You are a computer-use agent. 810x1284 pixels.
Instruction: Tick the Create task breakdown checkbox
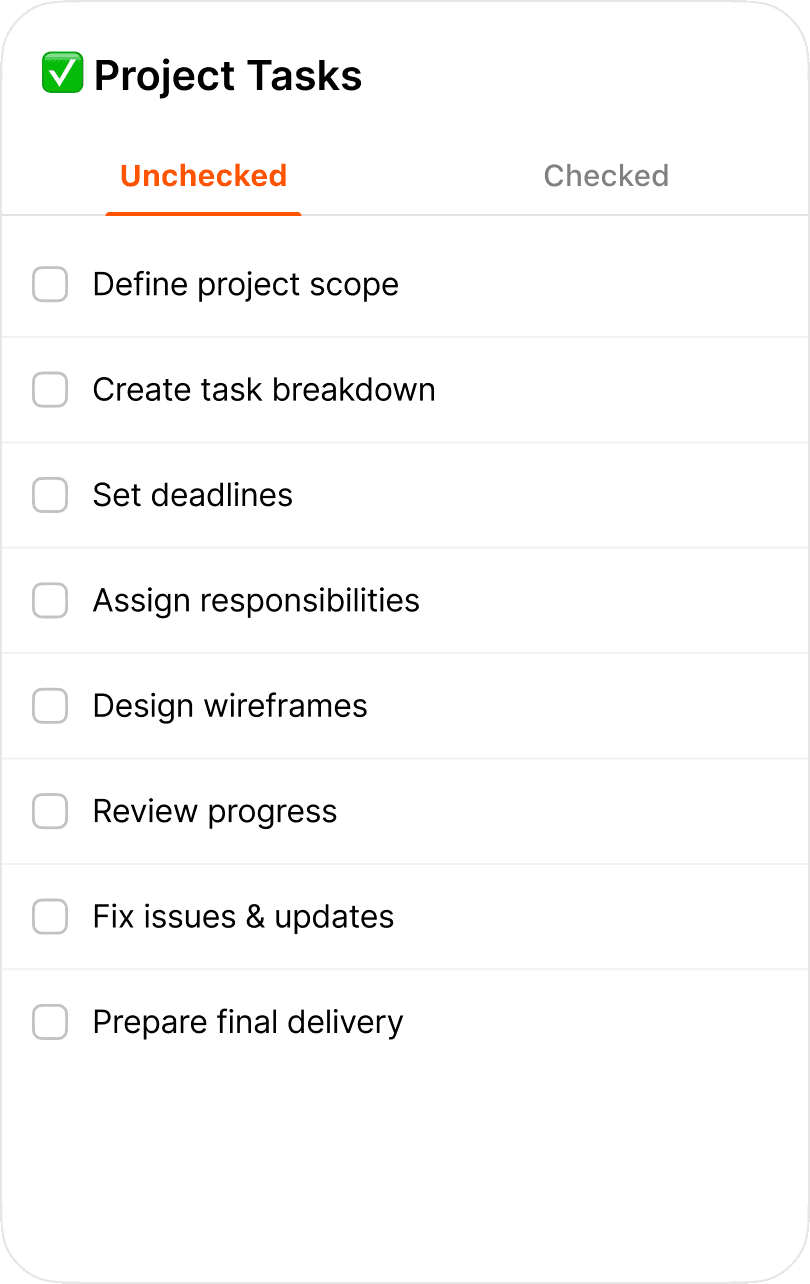[50, 390]
